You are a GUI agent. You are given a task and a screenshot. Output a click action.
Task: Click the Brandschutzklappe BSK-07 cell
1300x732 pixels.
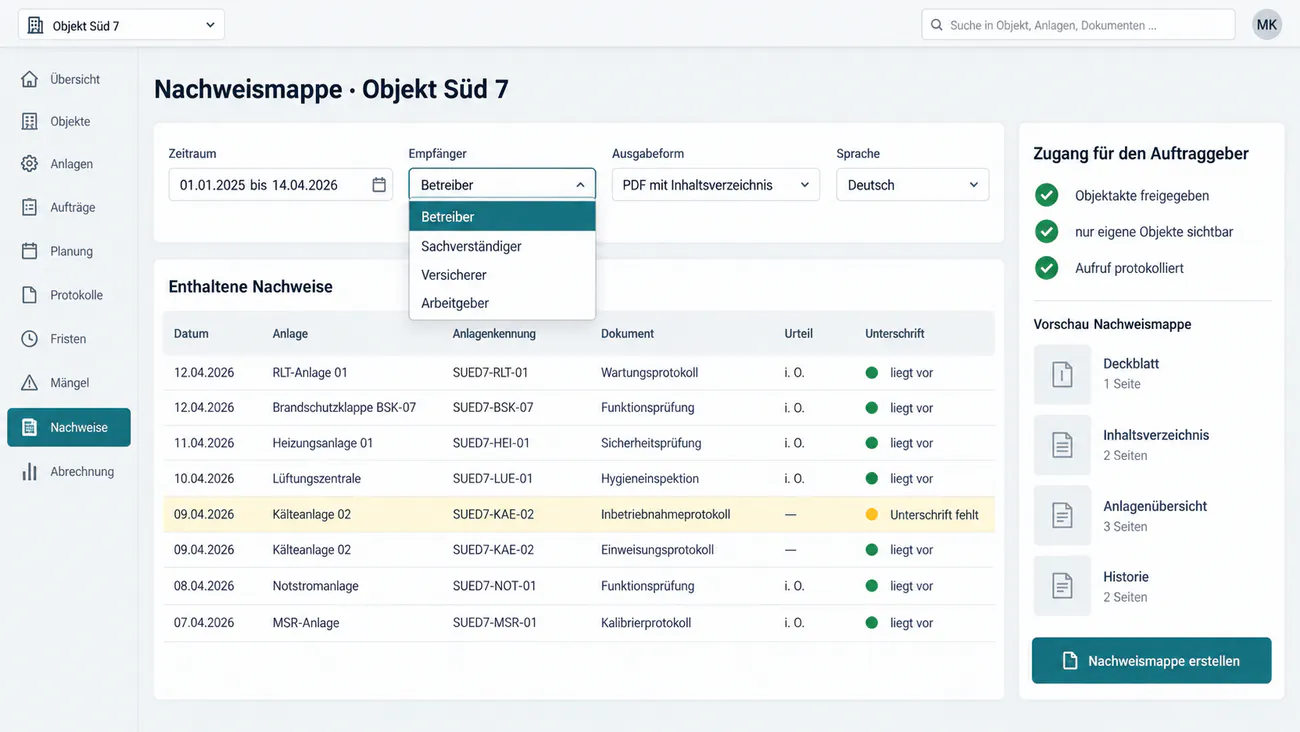(x=344, y=408)
